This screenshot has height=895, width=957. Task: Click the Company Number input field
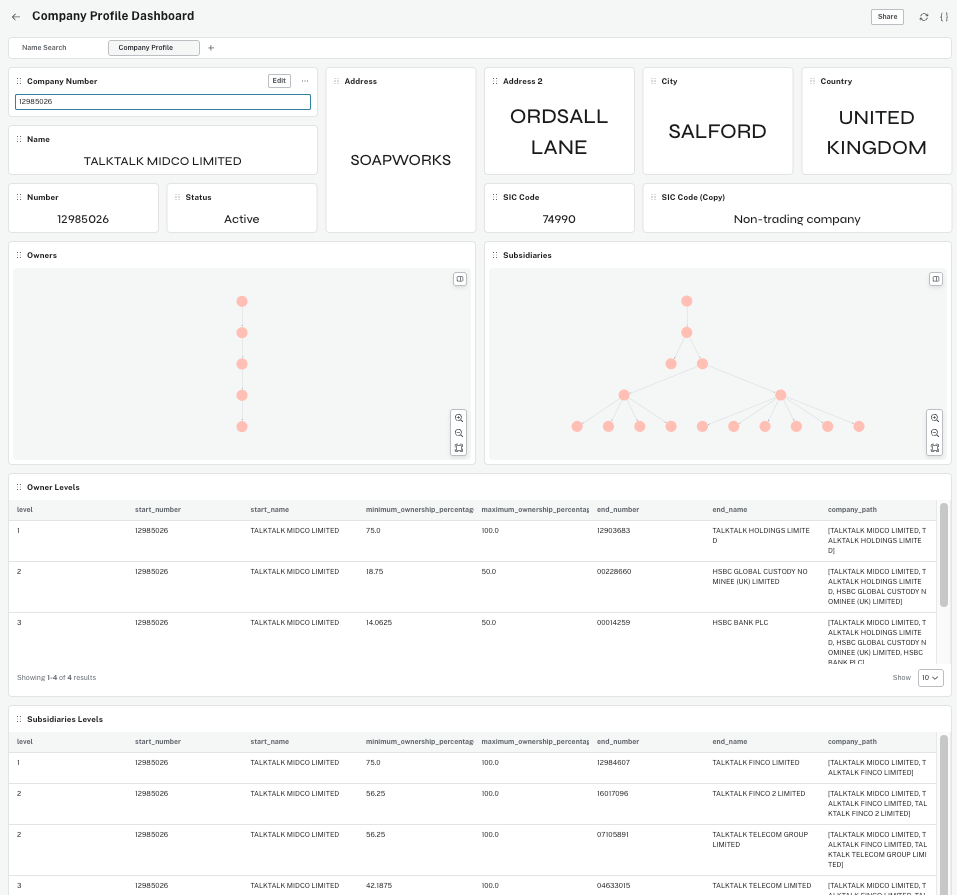click(162, 102)
